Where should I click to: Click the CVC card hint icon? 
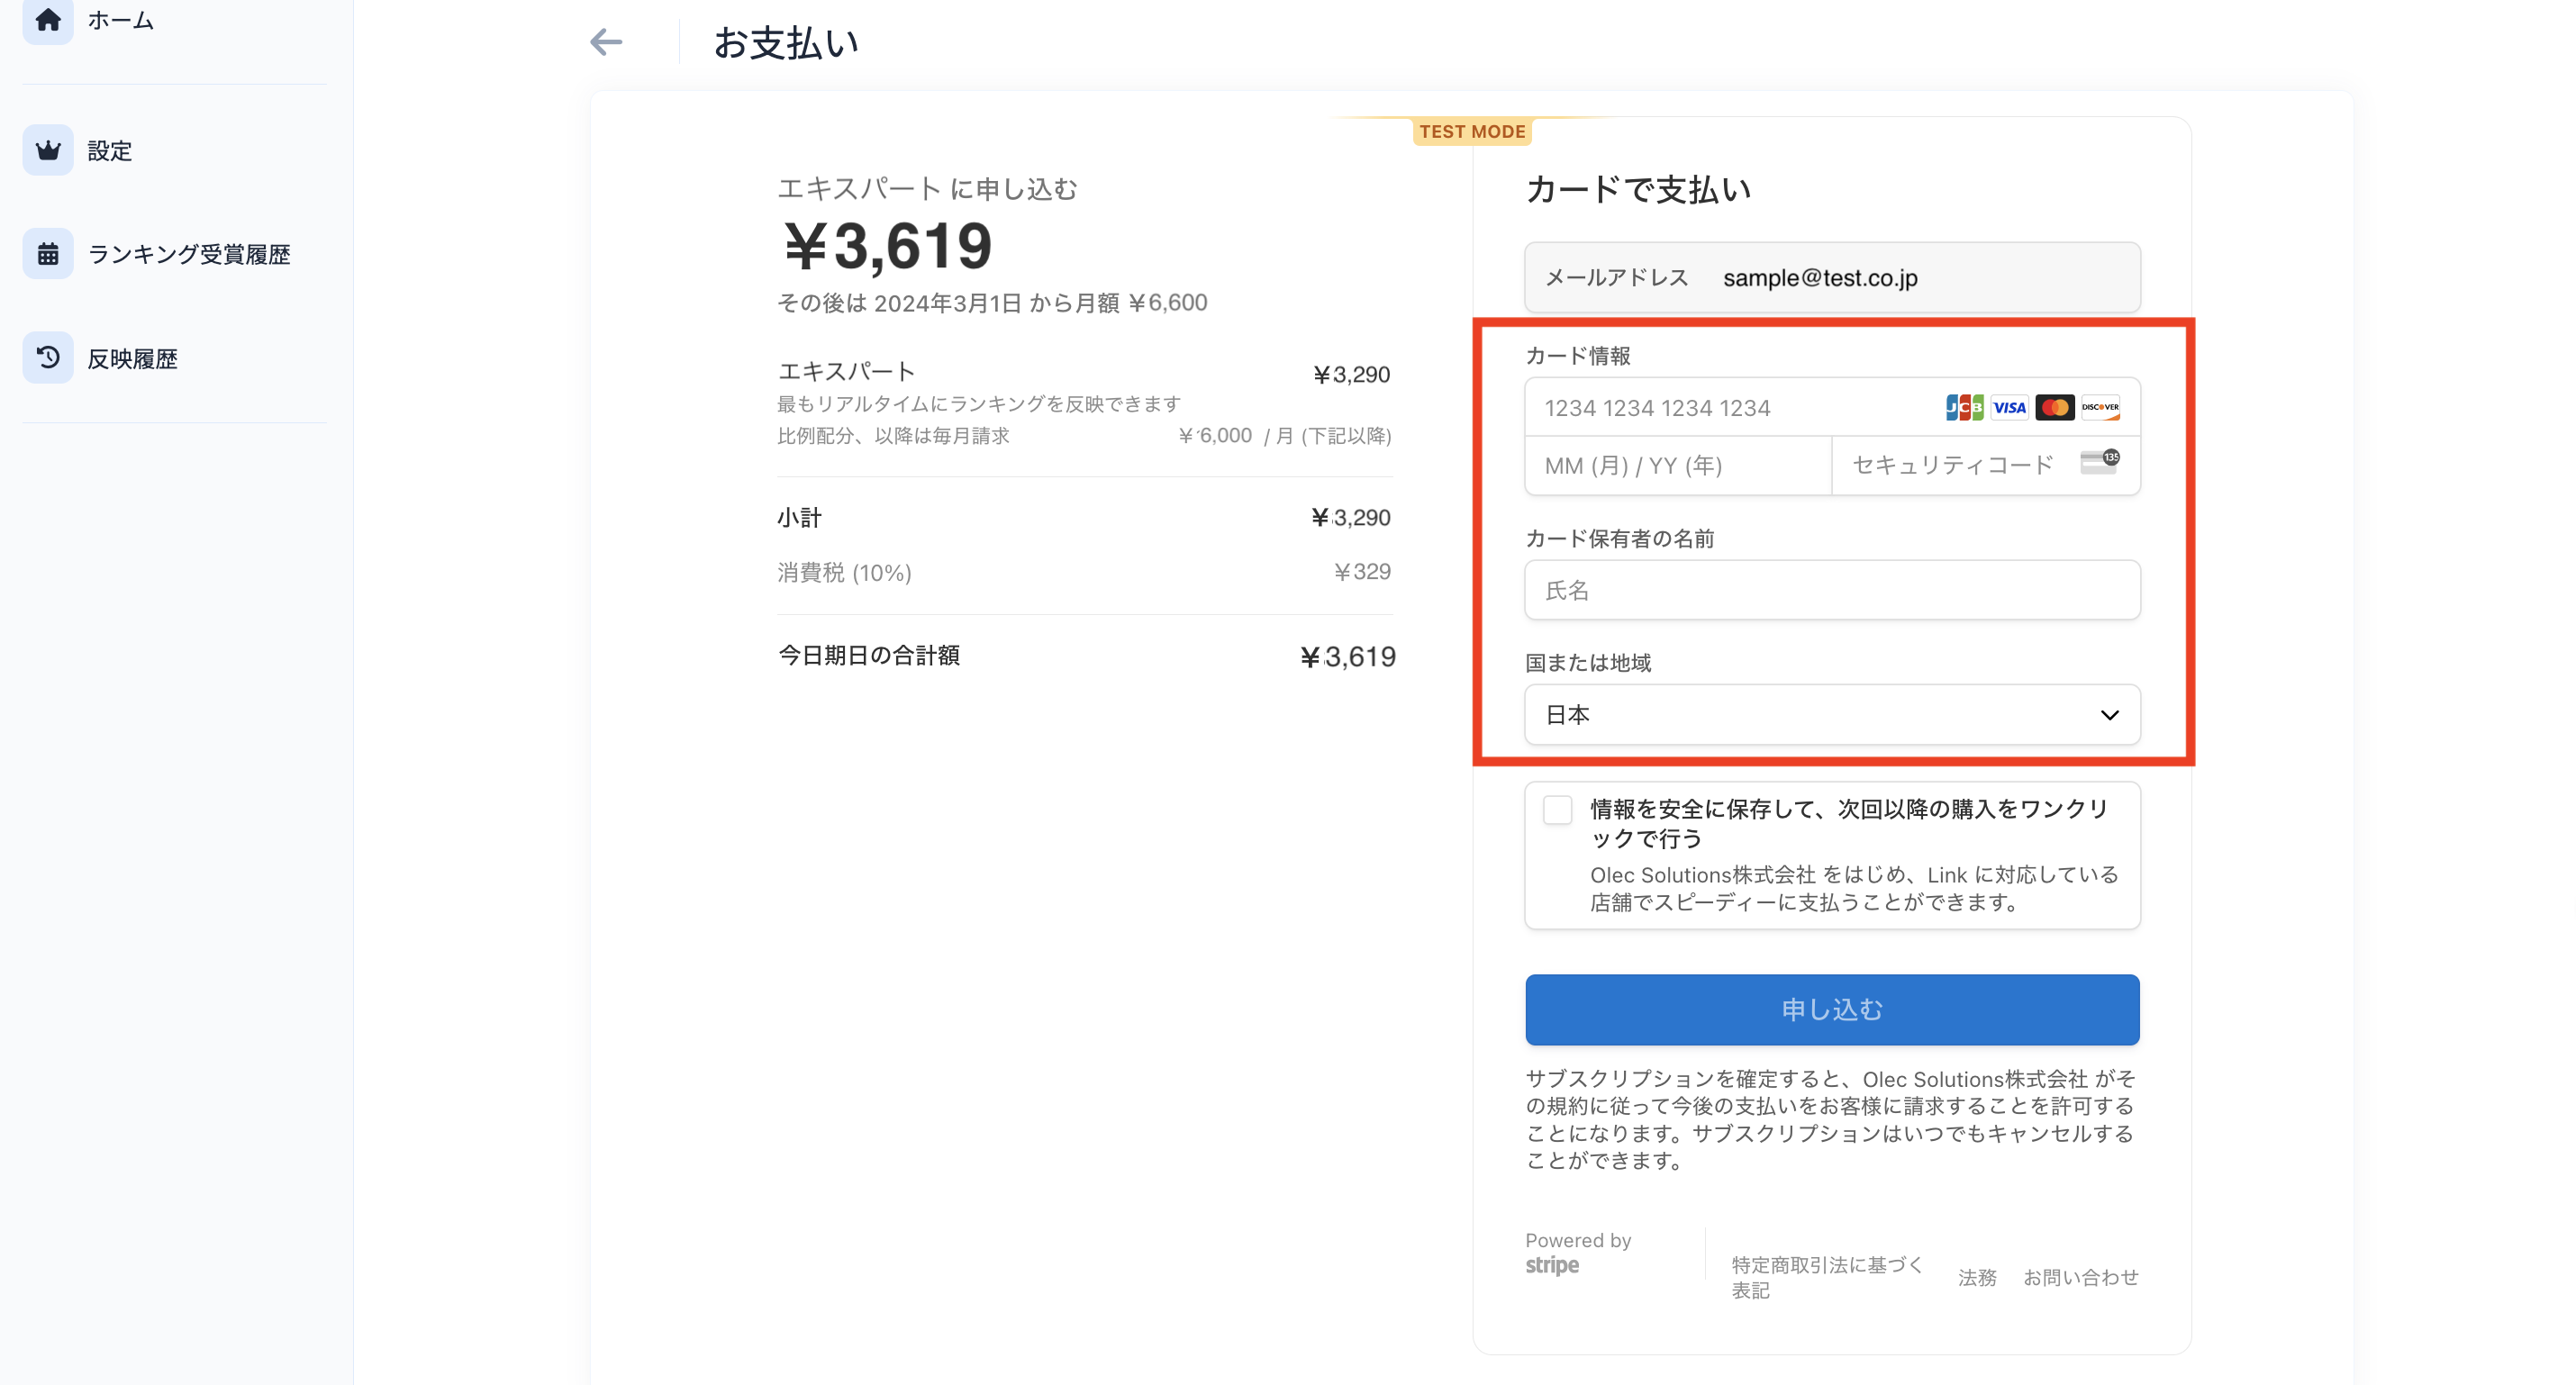click(x=2100, y=462)
